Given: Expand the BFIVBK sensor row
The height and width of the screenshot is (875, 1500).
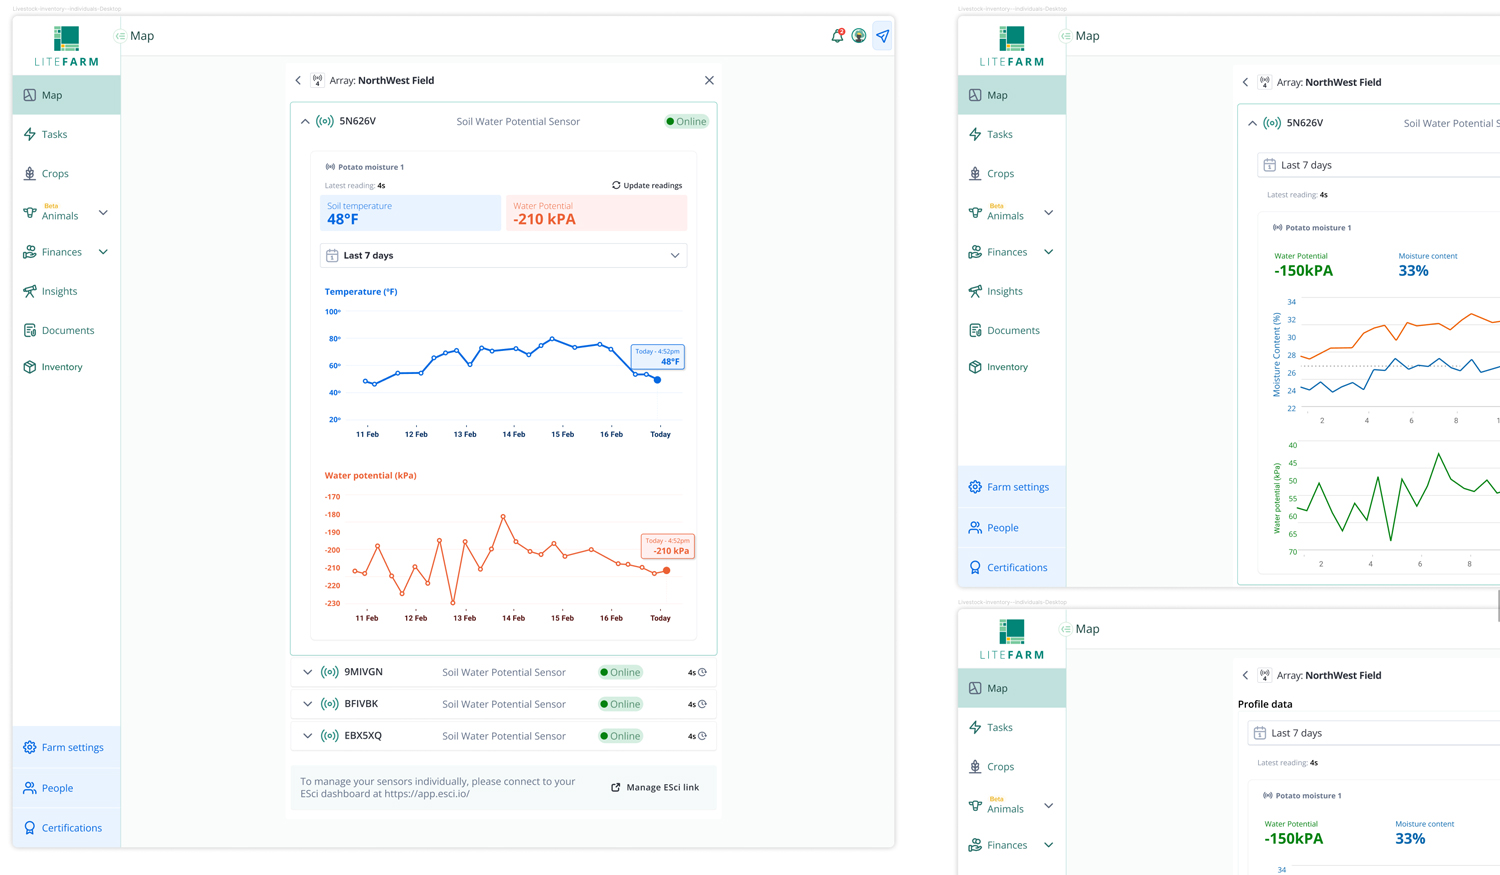Looking at the screenshot, I should point(307,704).
